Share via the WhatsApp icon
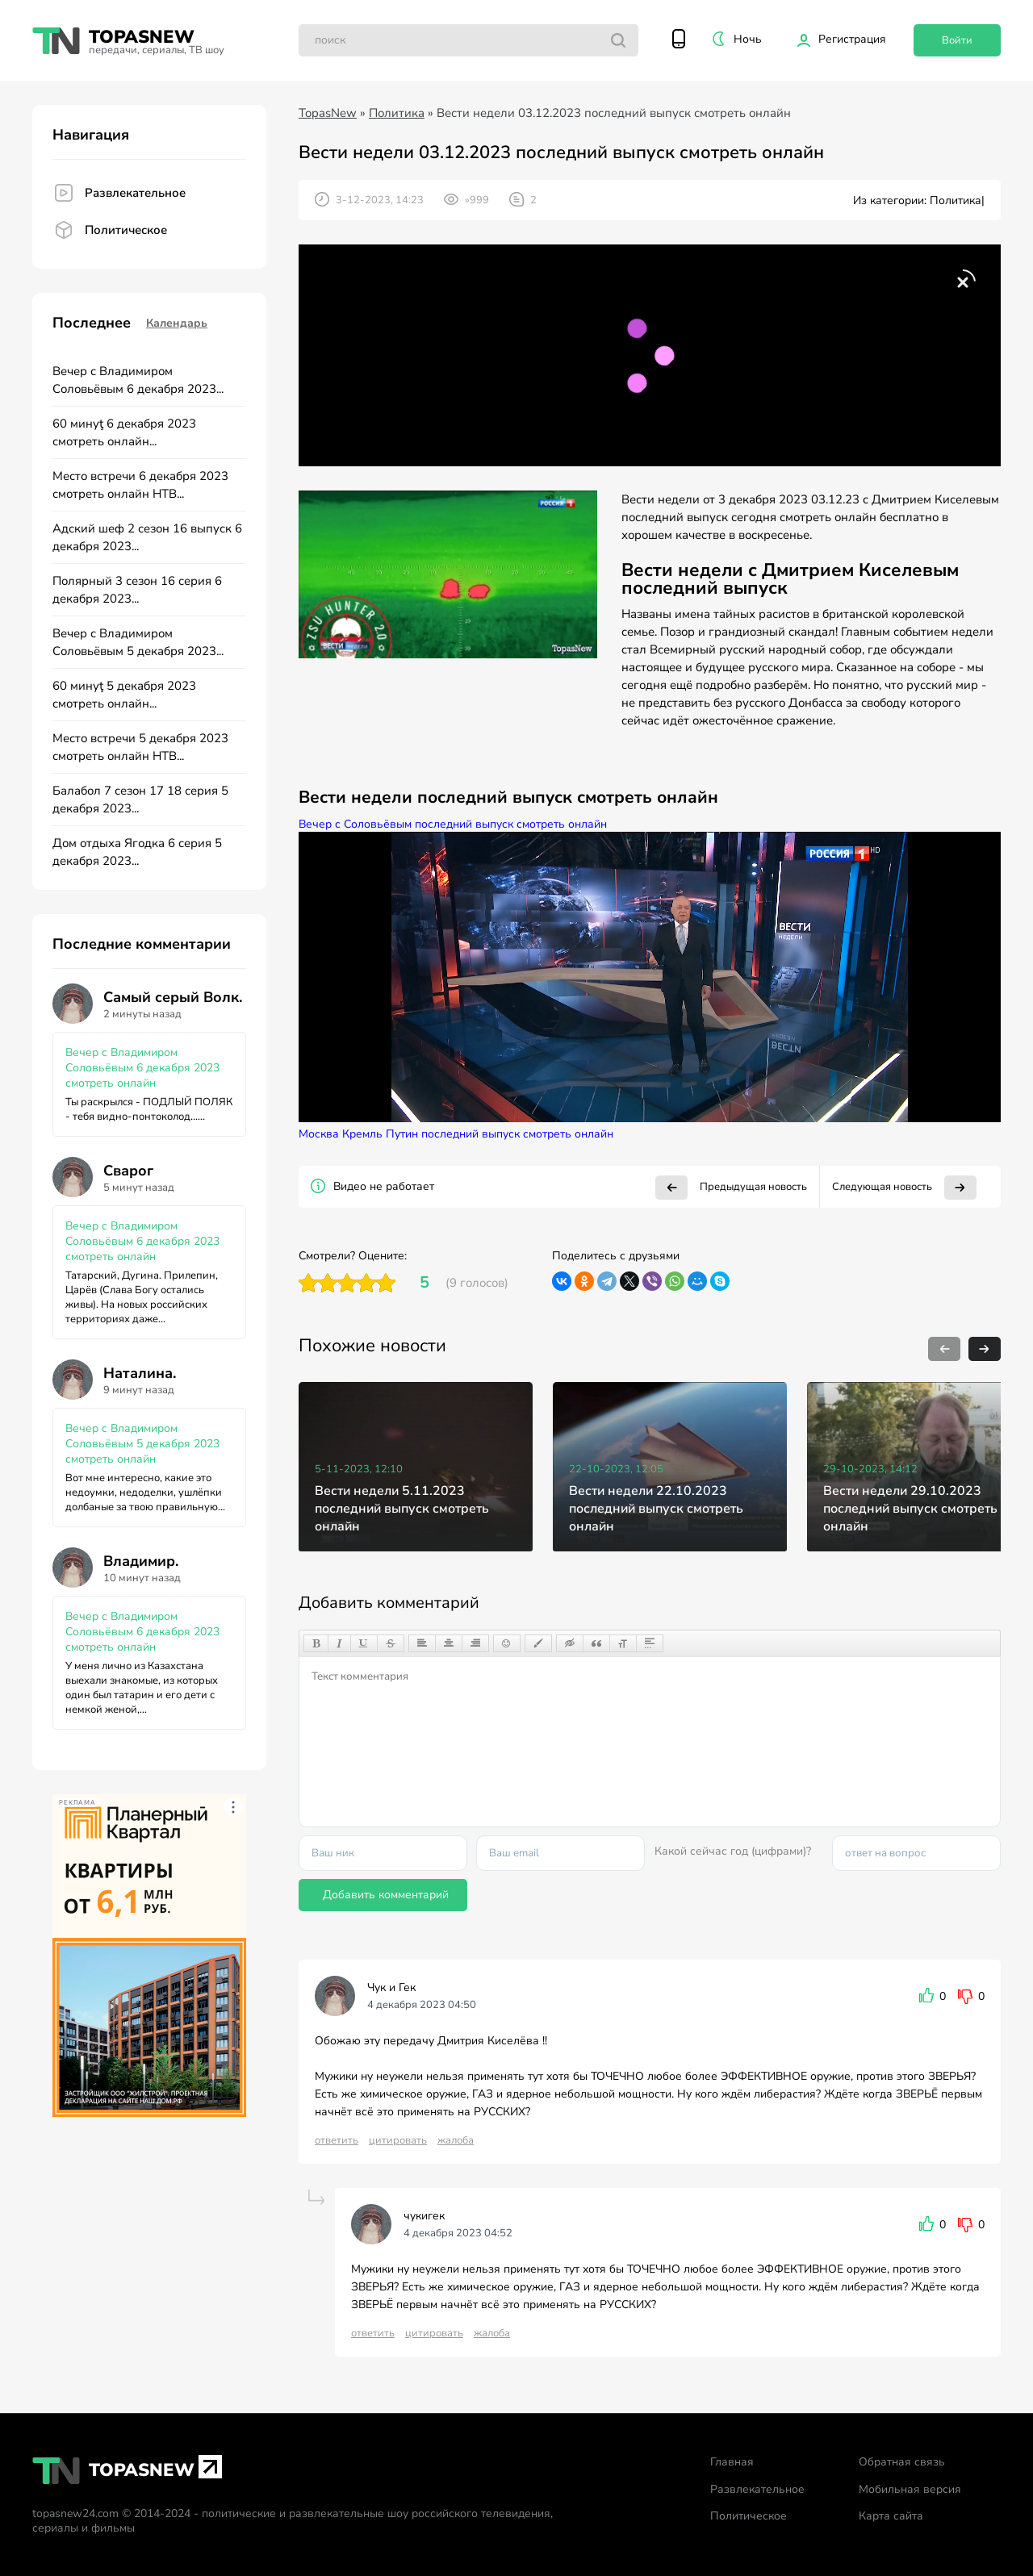The height and width of the screenshot is (2576, 1033). 675,1281
